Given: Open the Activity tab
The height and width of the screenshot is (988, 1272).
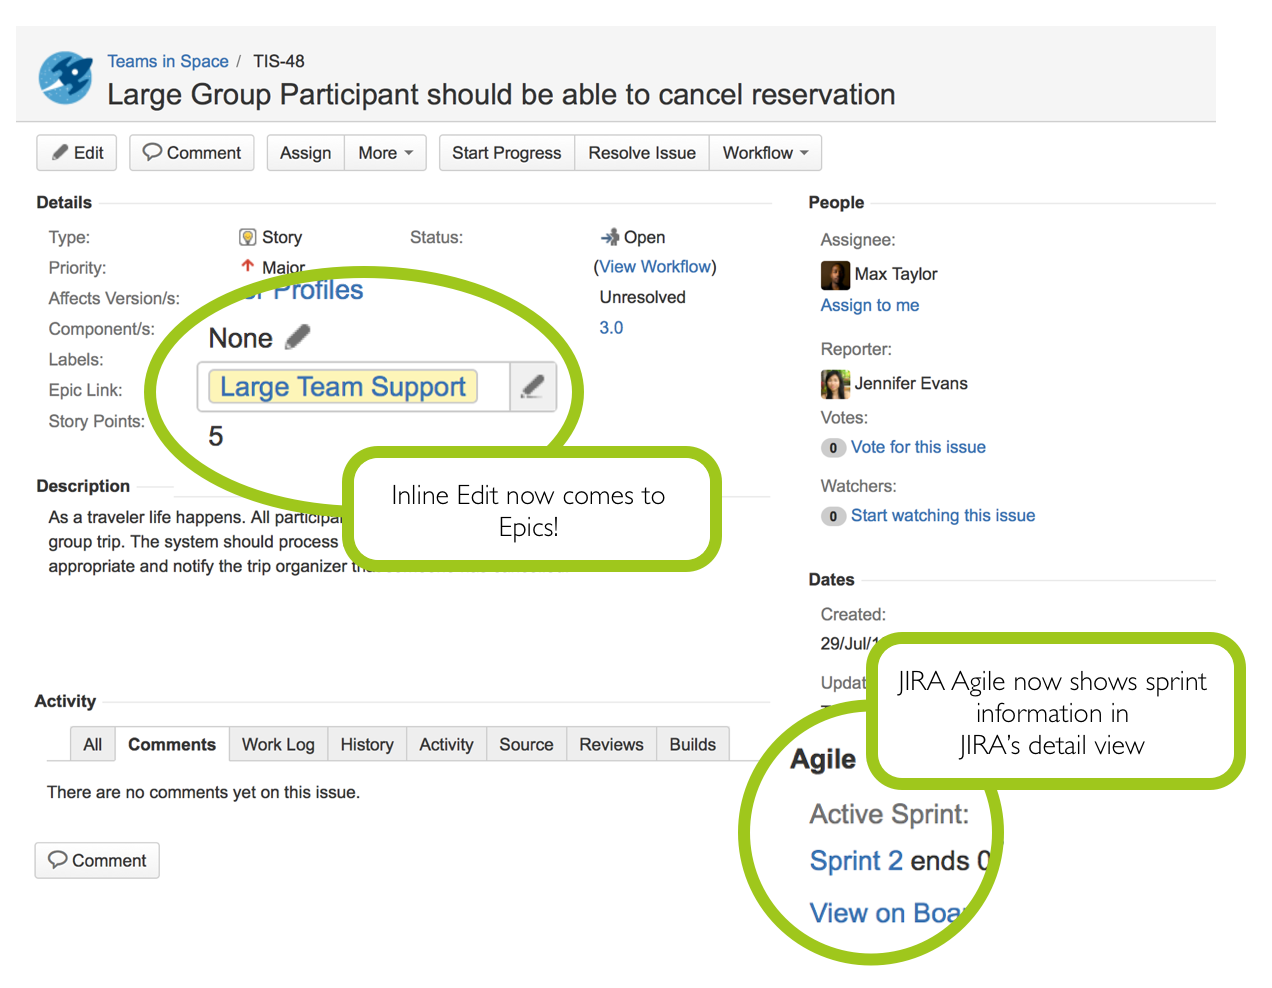Looking at the screenshot, I should pyautogui.click(x=446, y=744).
